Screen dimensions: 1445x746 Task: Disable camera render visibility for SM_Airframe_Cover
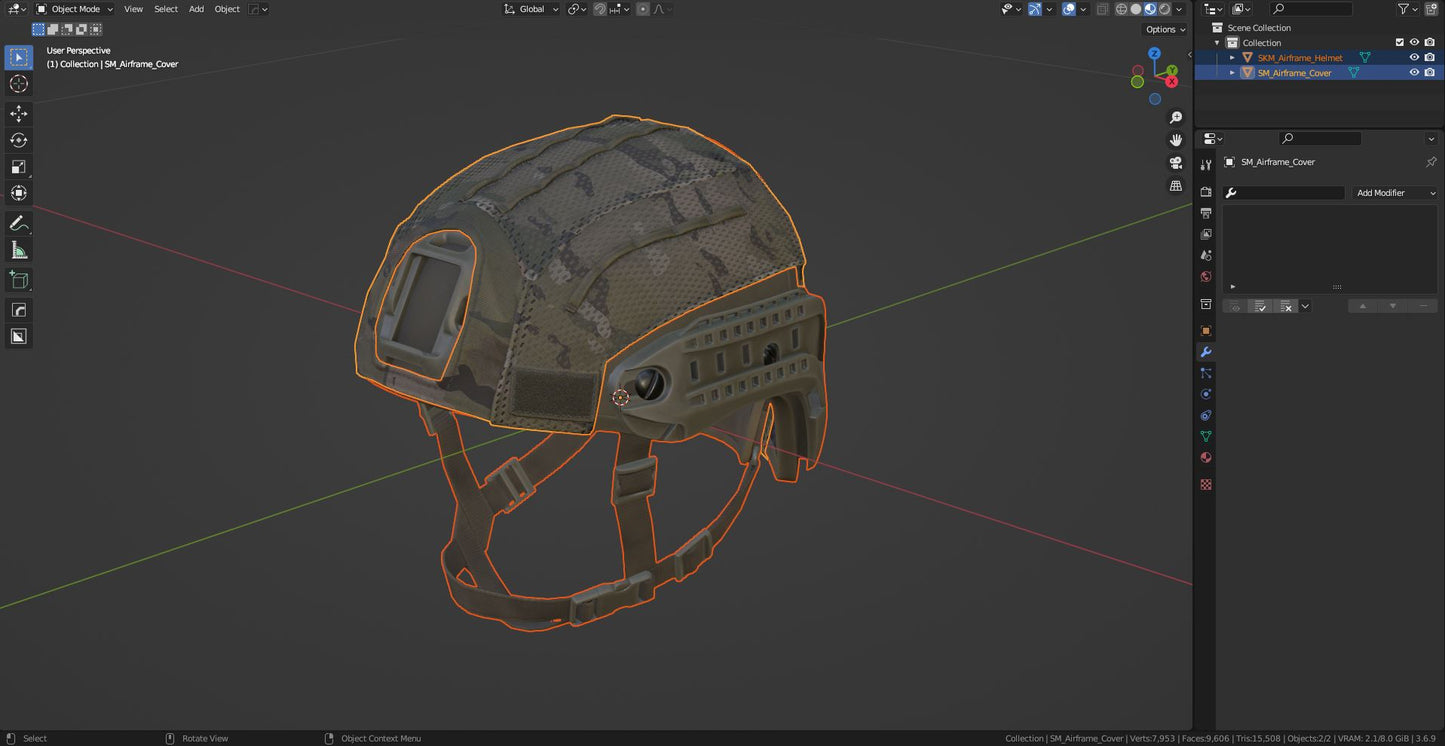pyautogui.click(x=1430, y=72)
